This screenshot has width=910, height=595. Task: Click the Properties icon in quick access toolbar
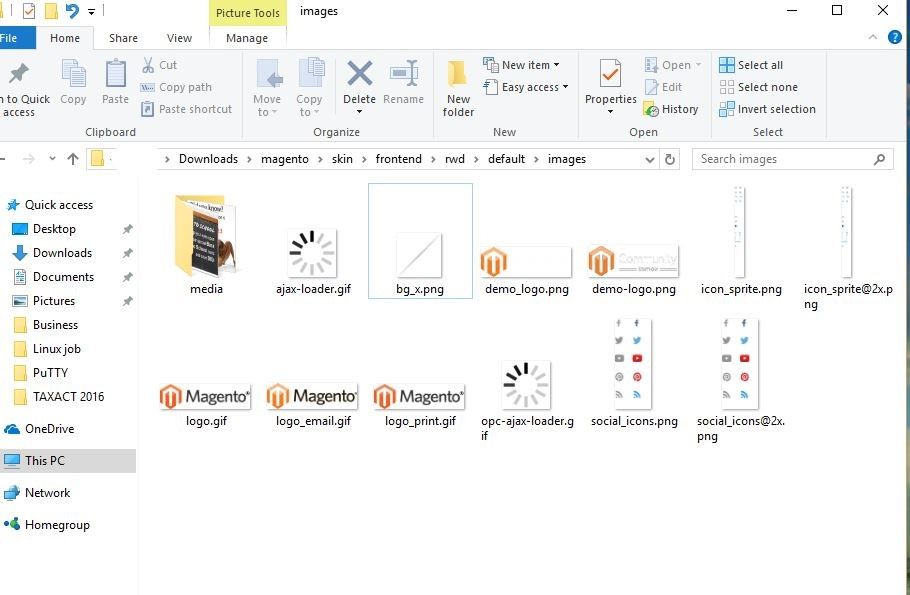[x=28, y=11]
